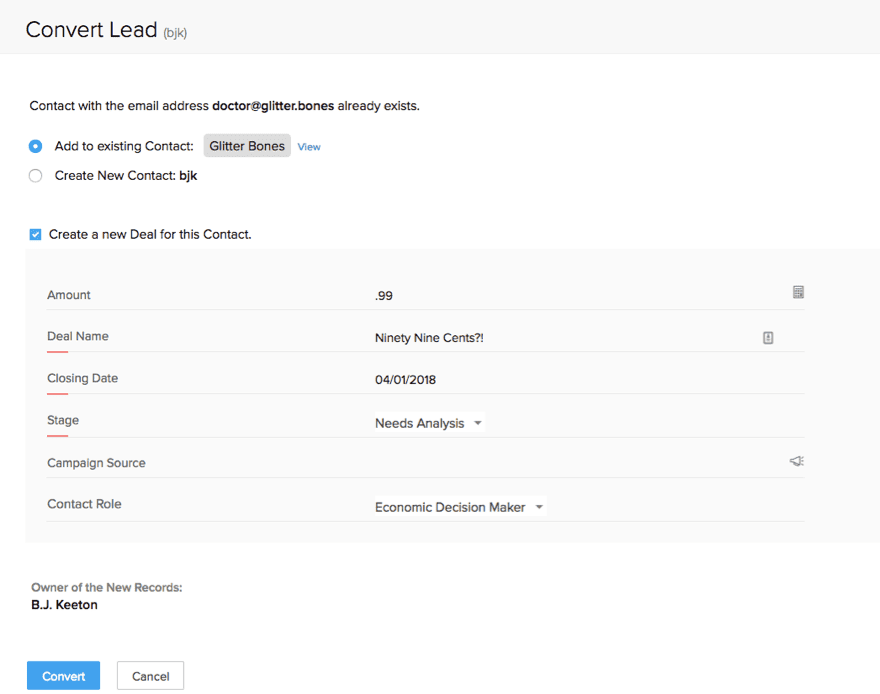Open the Campaign Source megaphone lookup icon
The height and width of the screenshot is (694, 880).
point(795,461)
